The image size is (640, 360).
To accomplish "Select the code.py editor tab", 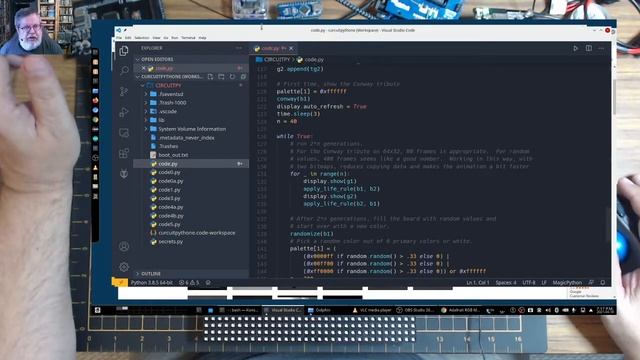I will pyautogui.click(x=273, y=48).
